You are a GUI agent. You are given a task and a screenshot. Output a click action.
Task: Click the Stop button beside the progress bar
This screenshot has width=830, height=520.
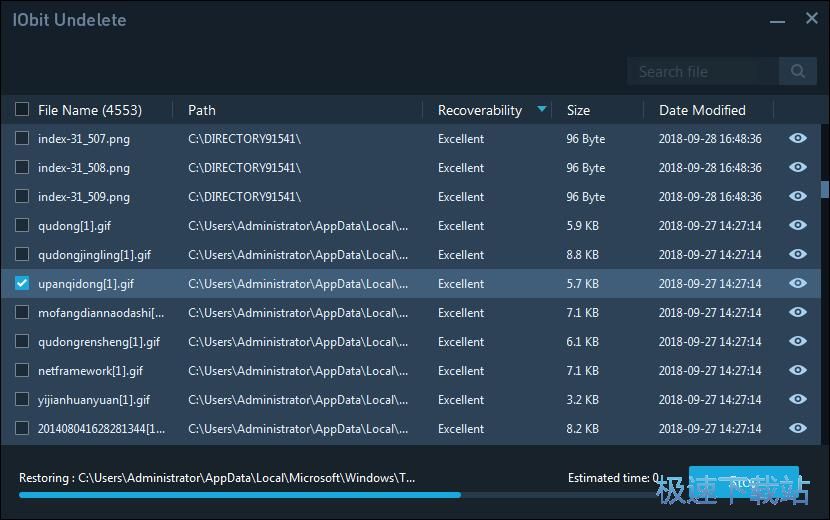coord(743,483)
